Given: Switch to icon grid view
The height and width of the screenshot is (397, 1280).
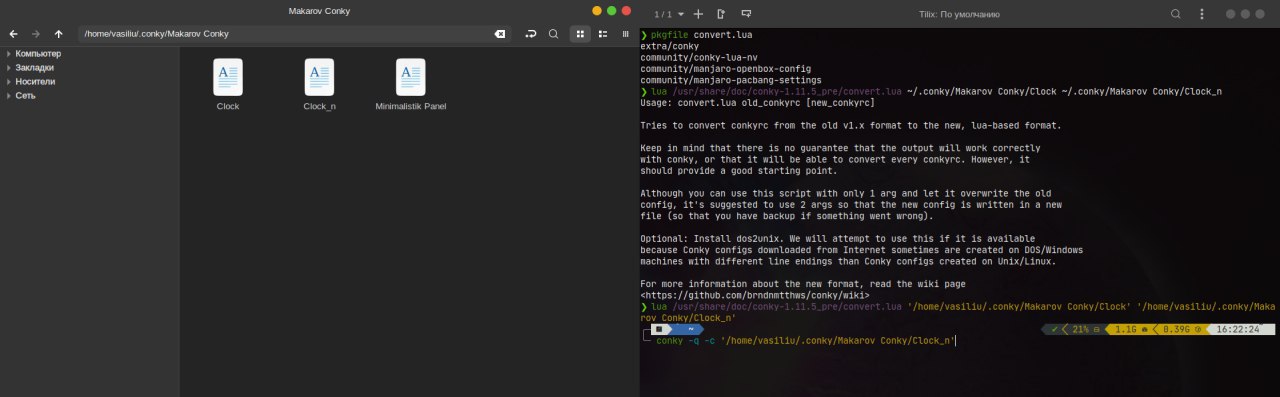Looking at the screenshot, I should 579,33.
